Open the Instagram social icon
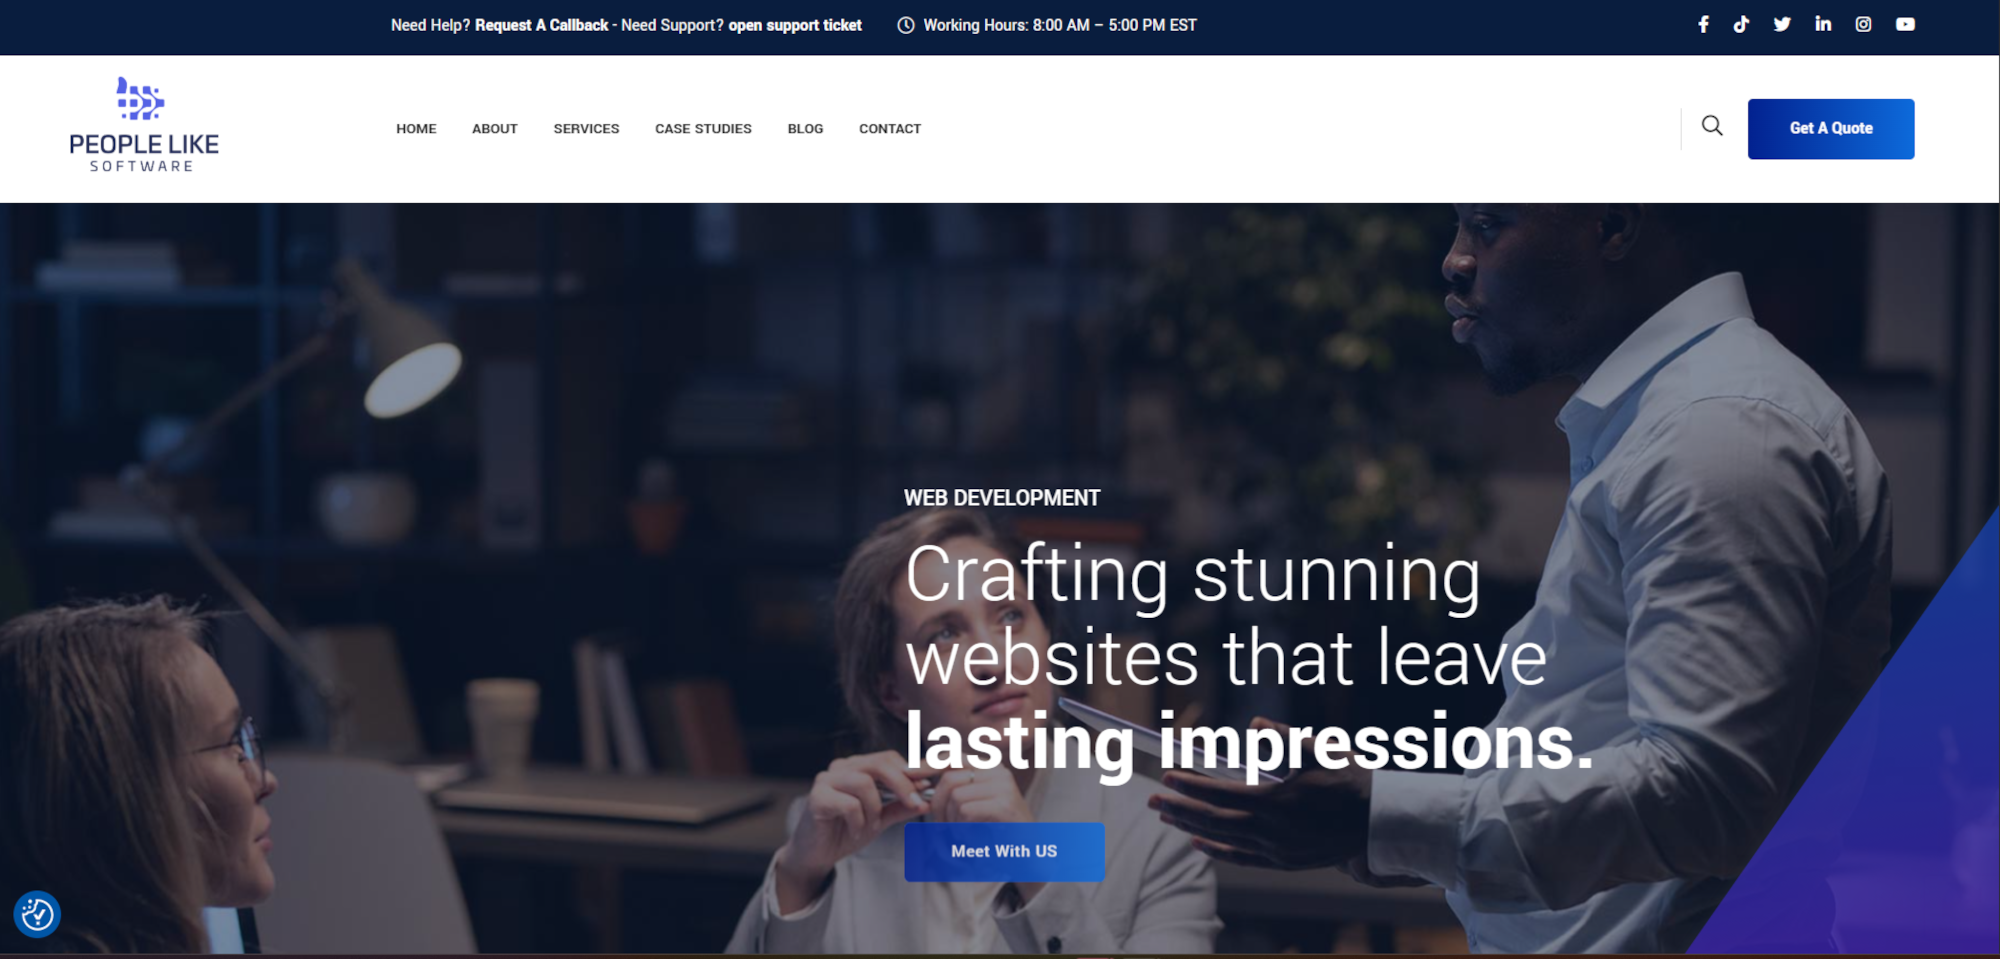The image size is (2000, 959). tap(1863, 25)
